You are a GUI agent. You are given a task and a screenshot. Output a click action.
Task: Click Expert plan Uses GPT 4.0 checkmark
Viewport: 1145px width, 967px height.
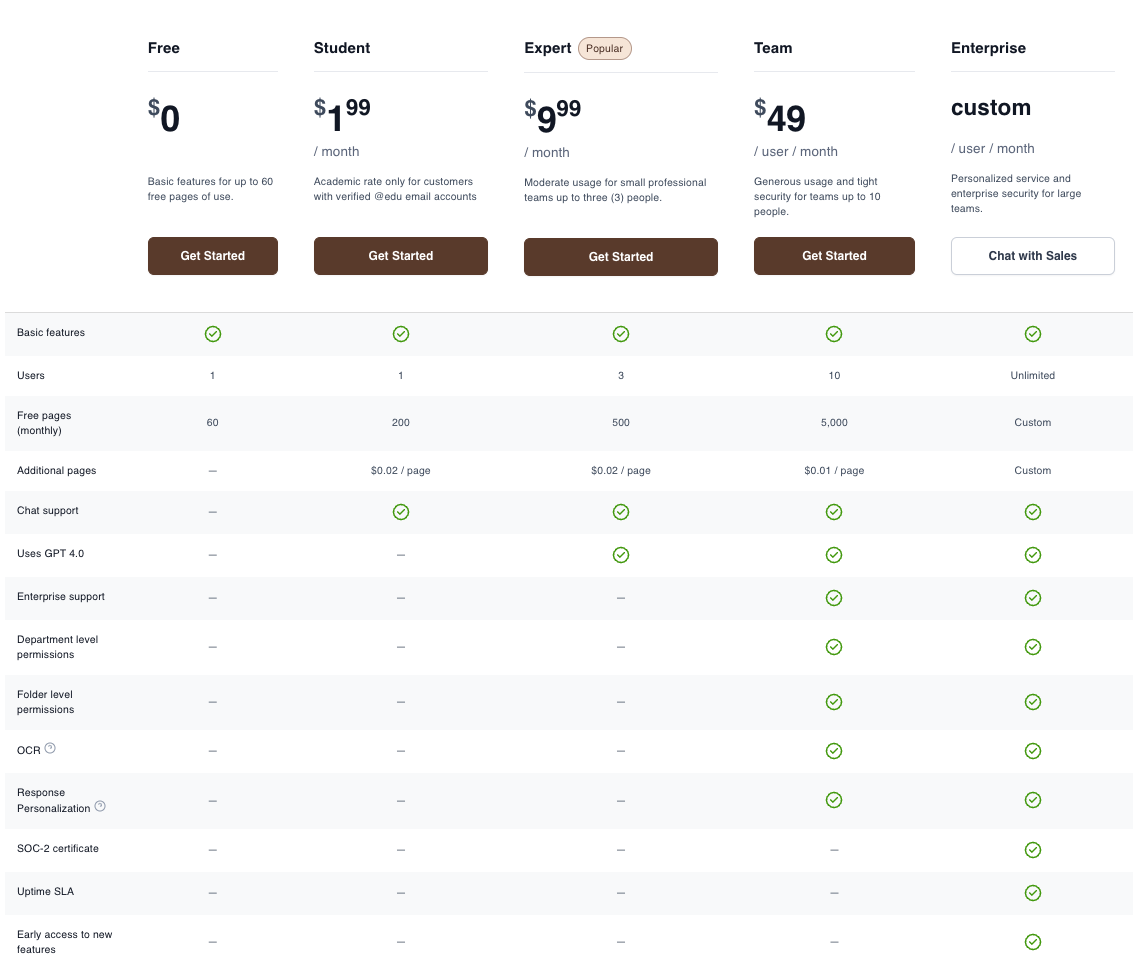pos(621,555)
